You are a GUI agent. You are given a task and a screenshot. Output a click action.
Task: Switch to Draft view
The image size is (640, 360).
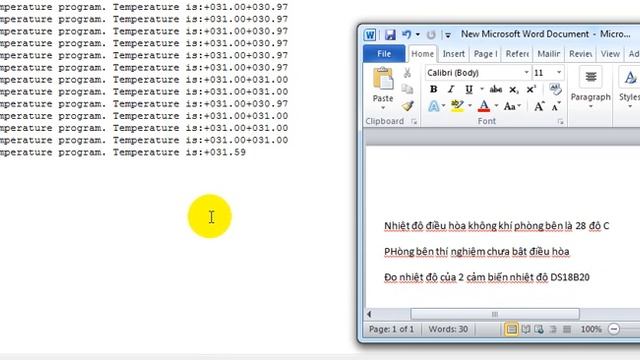pyautogui.click(x=567, y=329)
